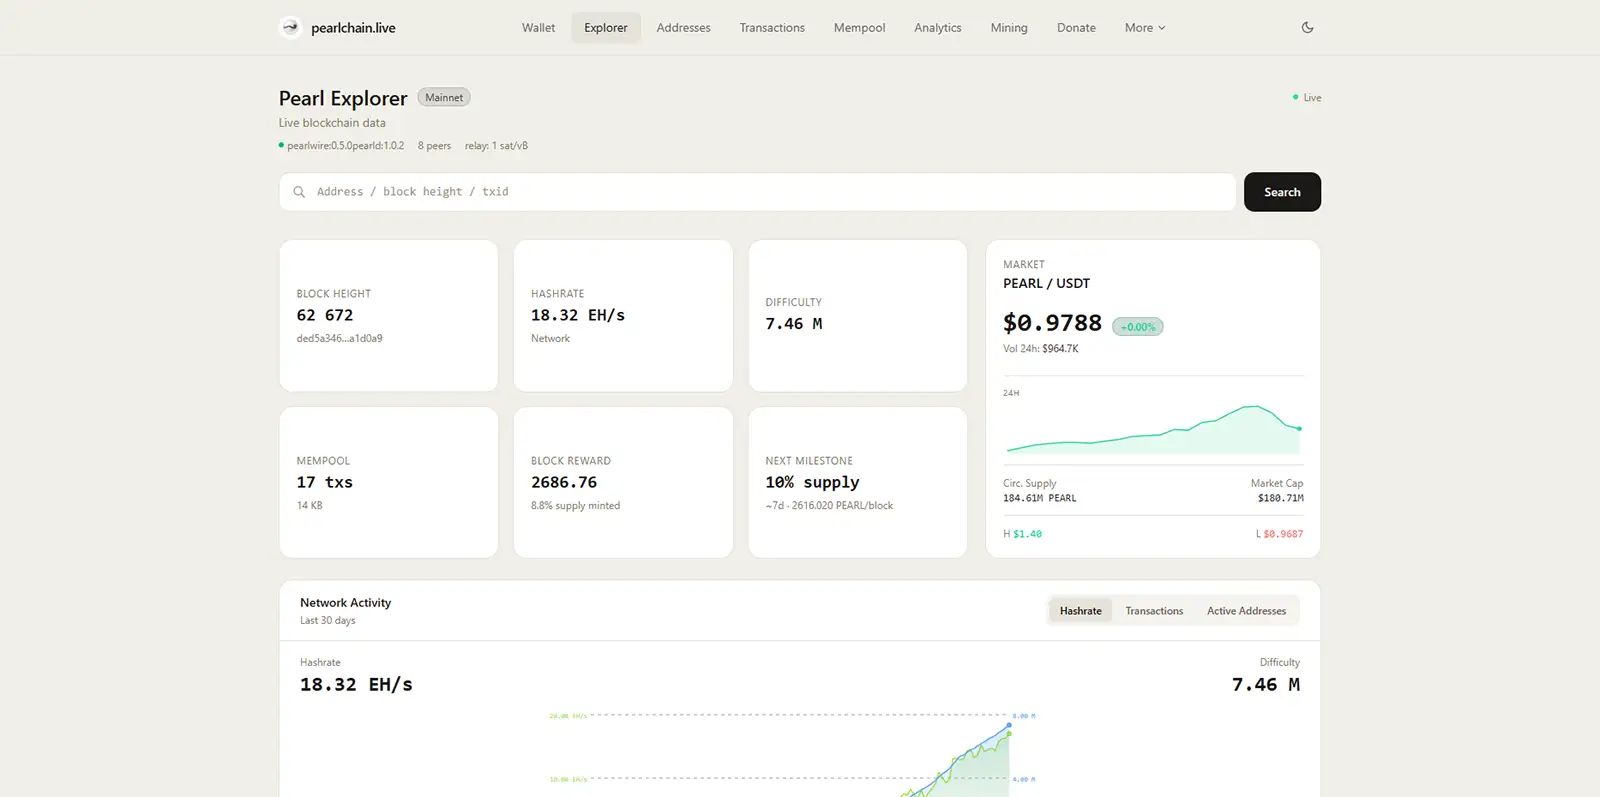Click the Vol 24h $964.7K text

1041,349
